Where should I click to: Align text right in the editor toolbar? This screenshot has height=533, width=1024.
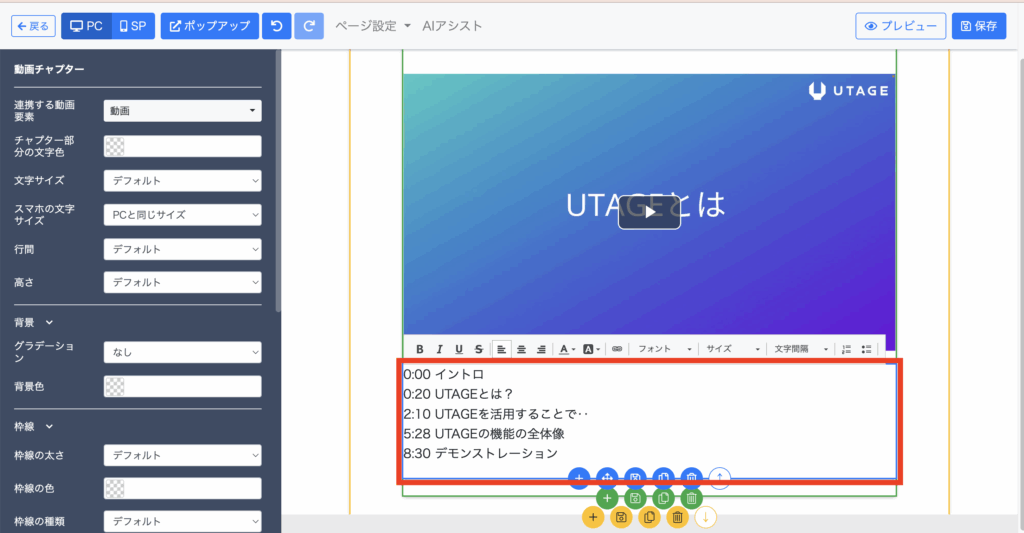click(541, 349)
